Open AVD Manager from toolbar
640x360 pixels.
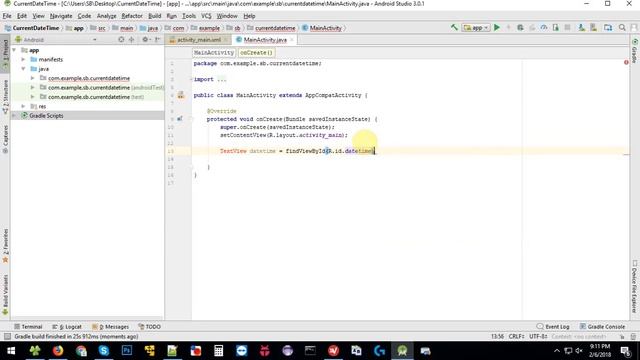click(582, 27)
